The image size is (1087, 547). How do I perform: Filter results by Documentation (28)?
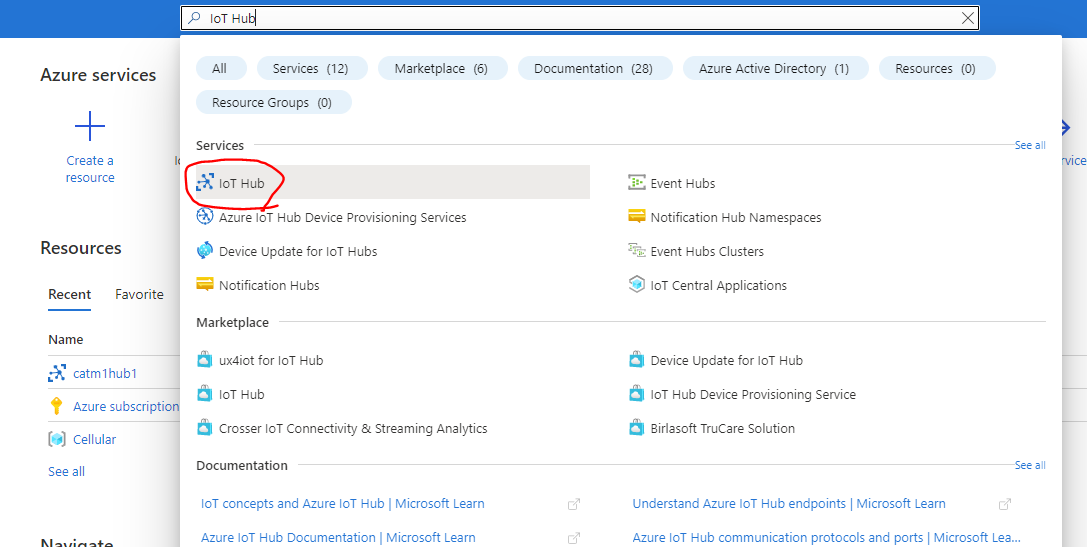[593, 69]
